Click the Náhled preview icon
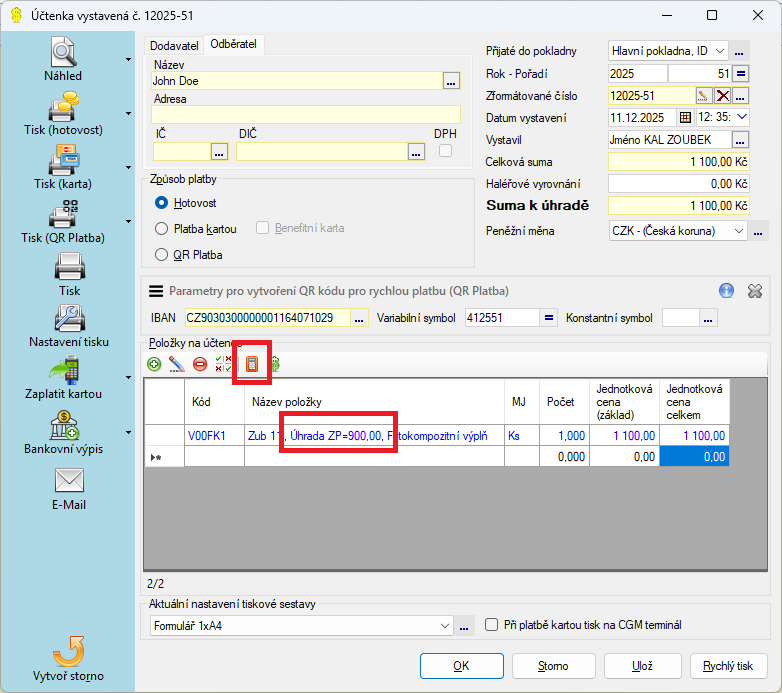 coord(63,51)
